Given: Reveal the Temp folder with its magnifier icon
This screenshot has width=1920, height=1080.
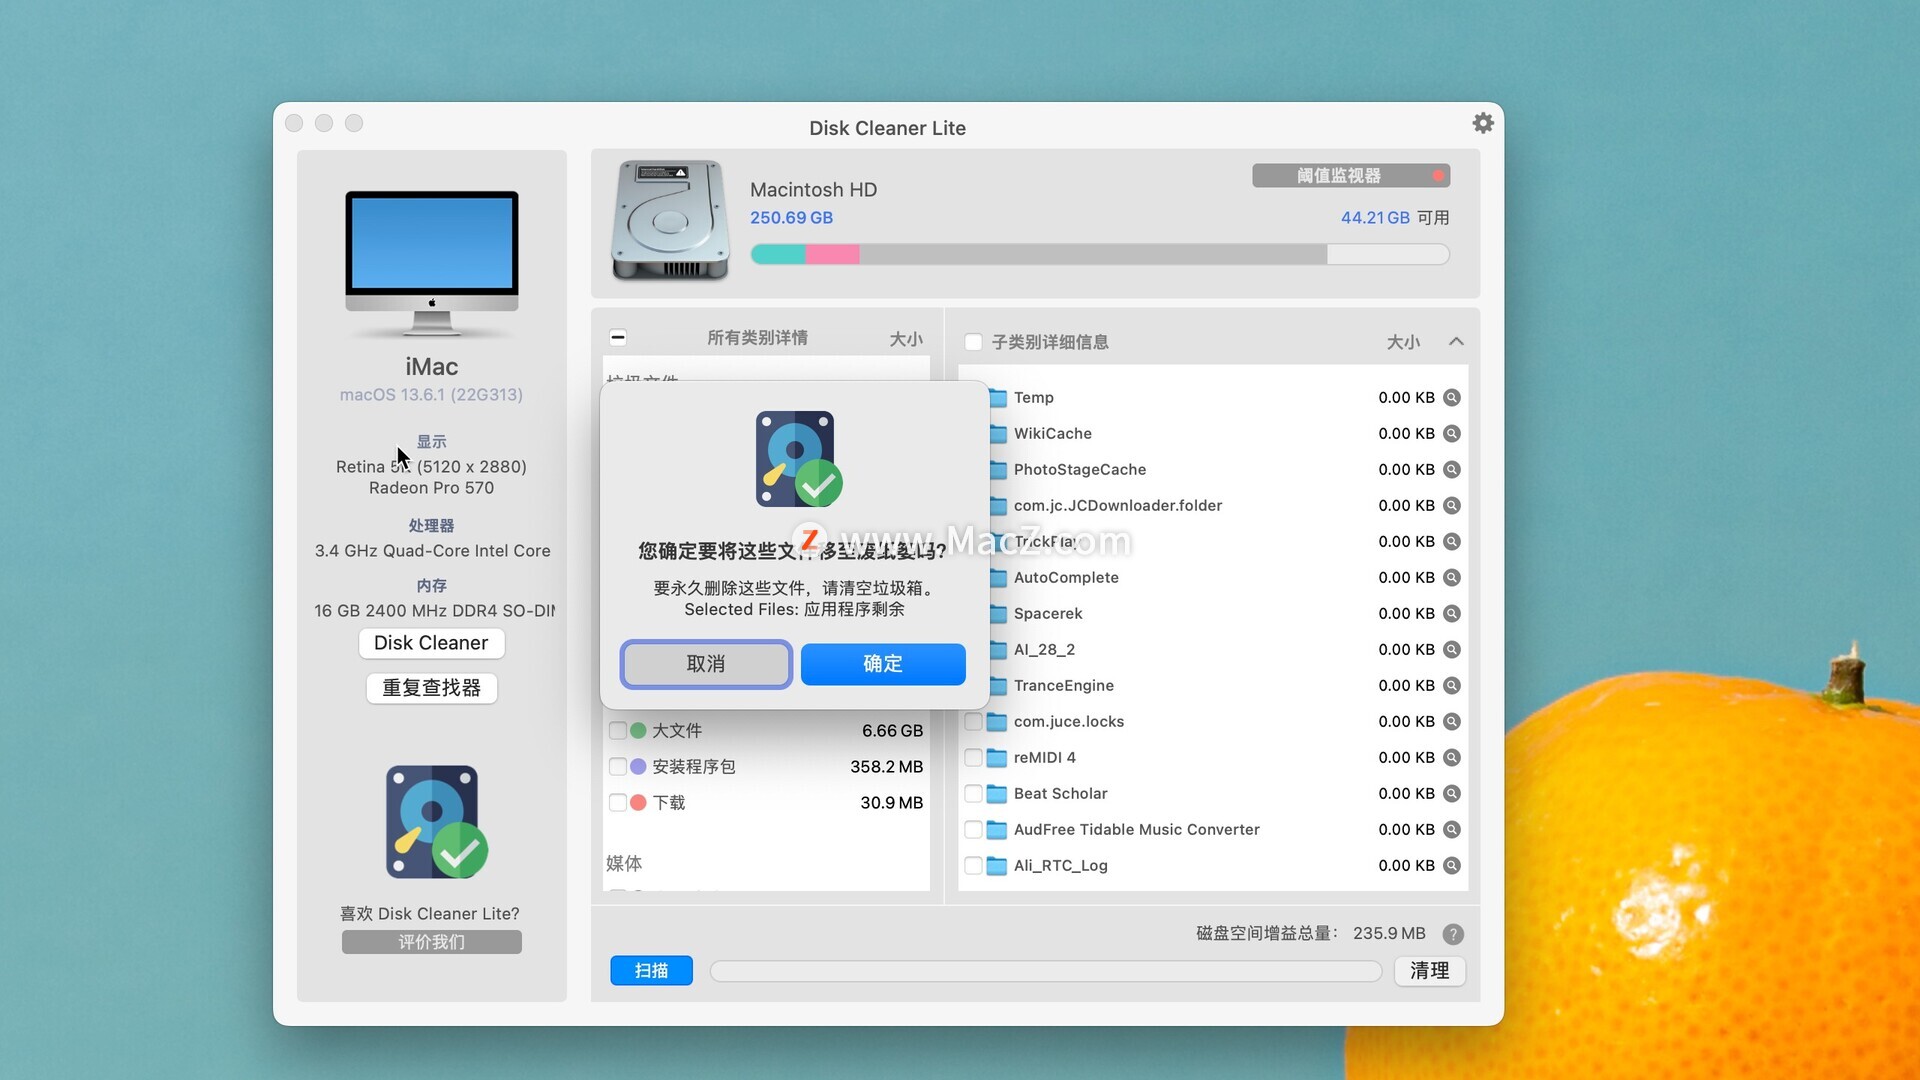Looking at the screenshot, I should pos(1452,398).
